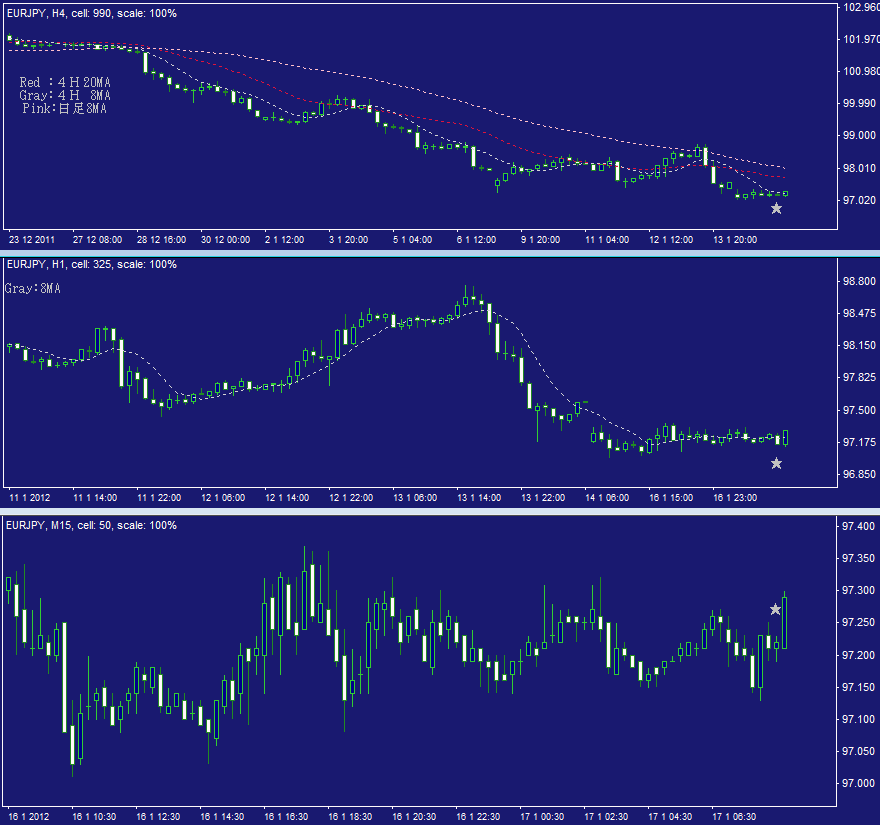Click the 98.150 price label on H1 axis

pyautogui.click(x=859, y=345)
